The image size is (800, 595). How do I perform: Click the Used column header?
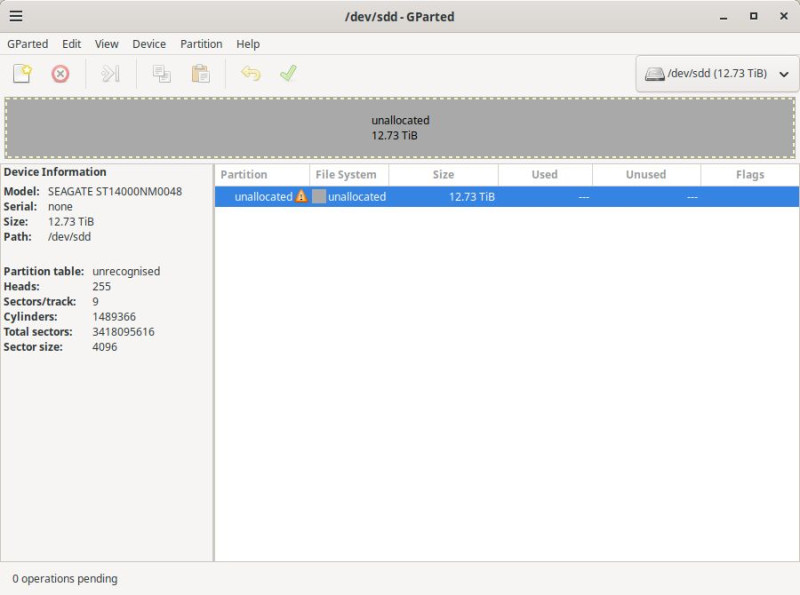tap(545, 175)
